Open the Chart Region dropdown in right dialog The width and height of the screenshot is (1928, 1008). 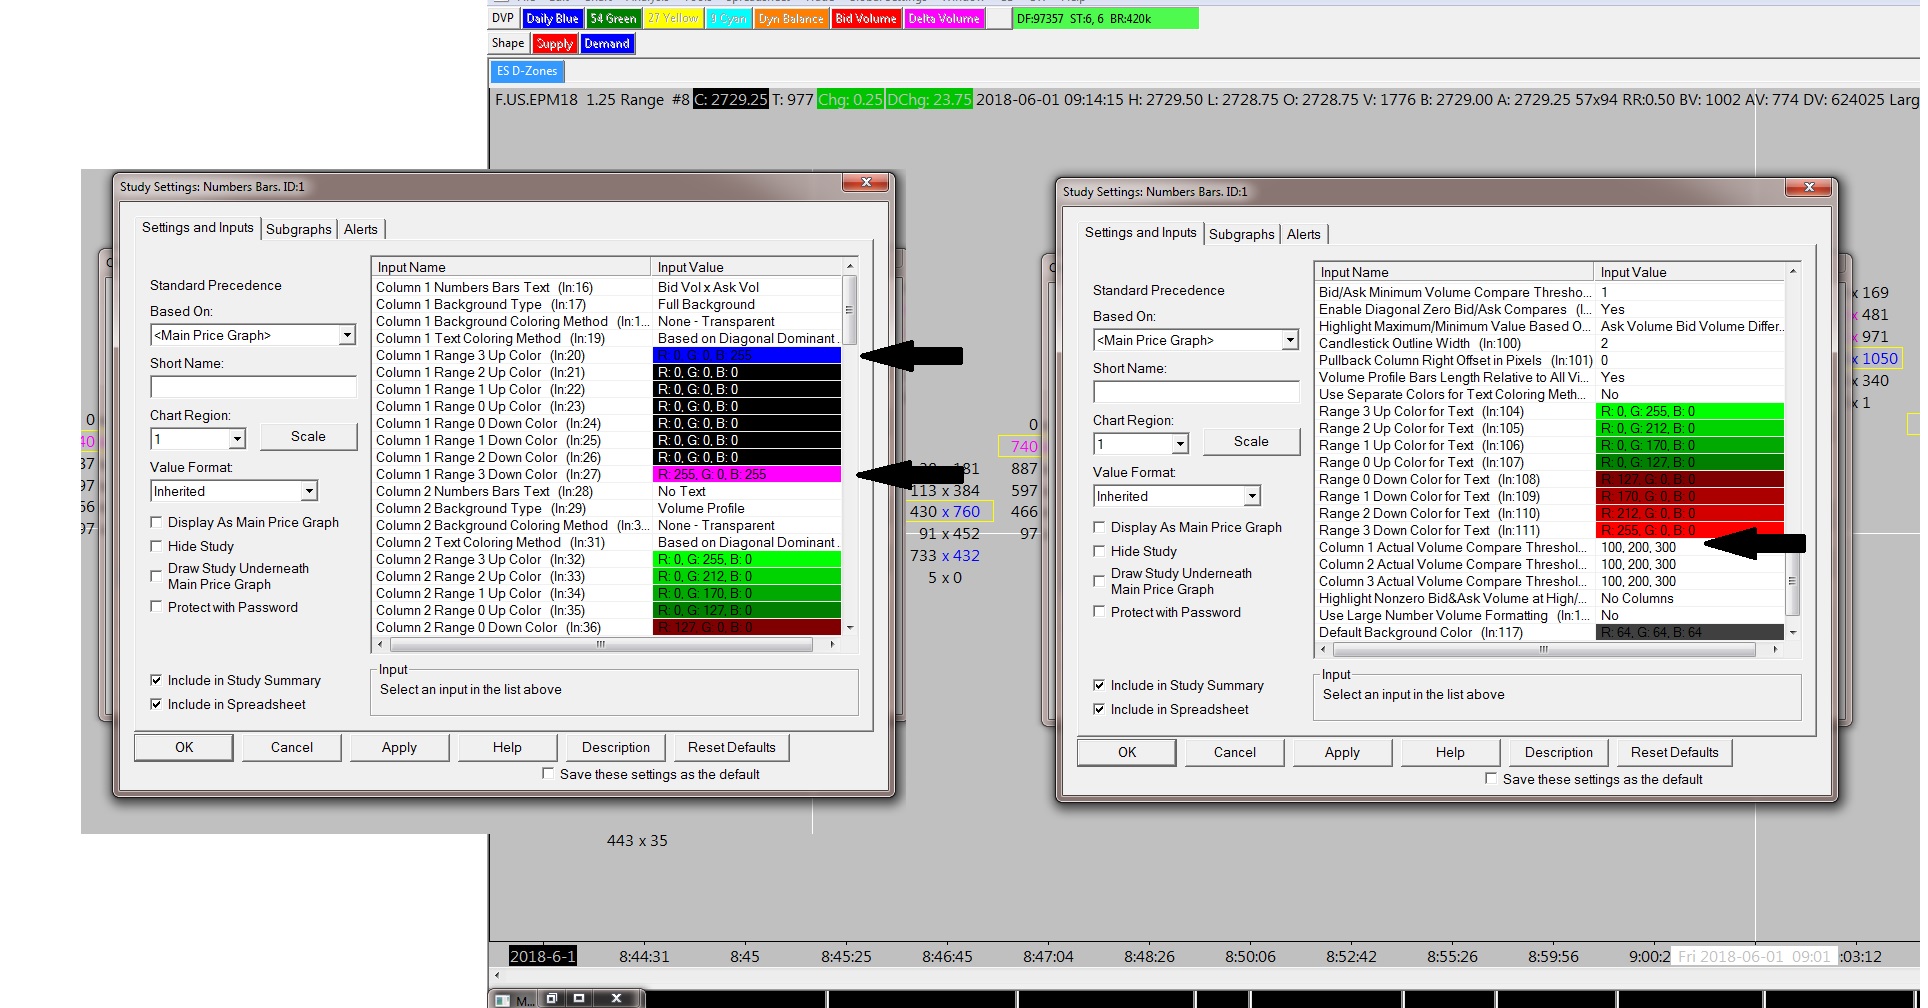1180,444
